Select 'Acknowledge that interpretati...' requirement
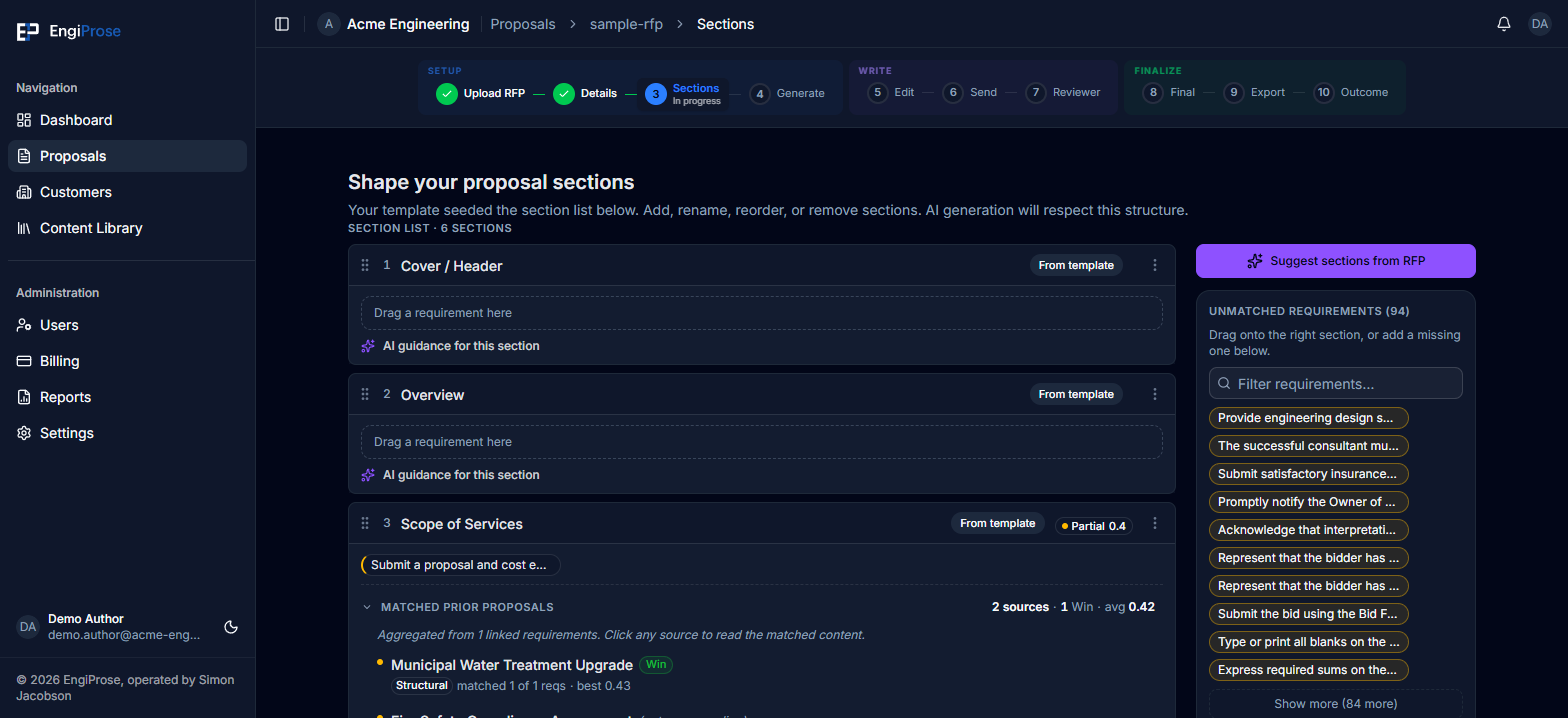 1309,530
